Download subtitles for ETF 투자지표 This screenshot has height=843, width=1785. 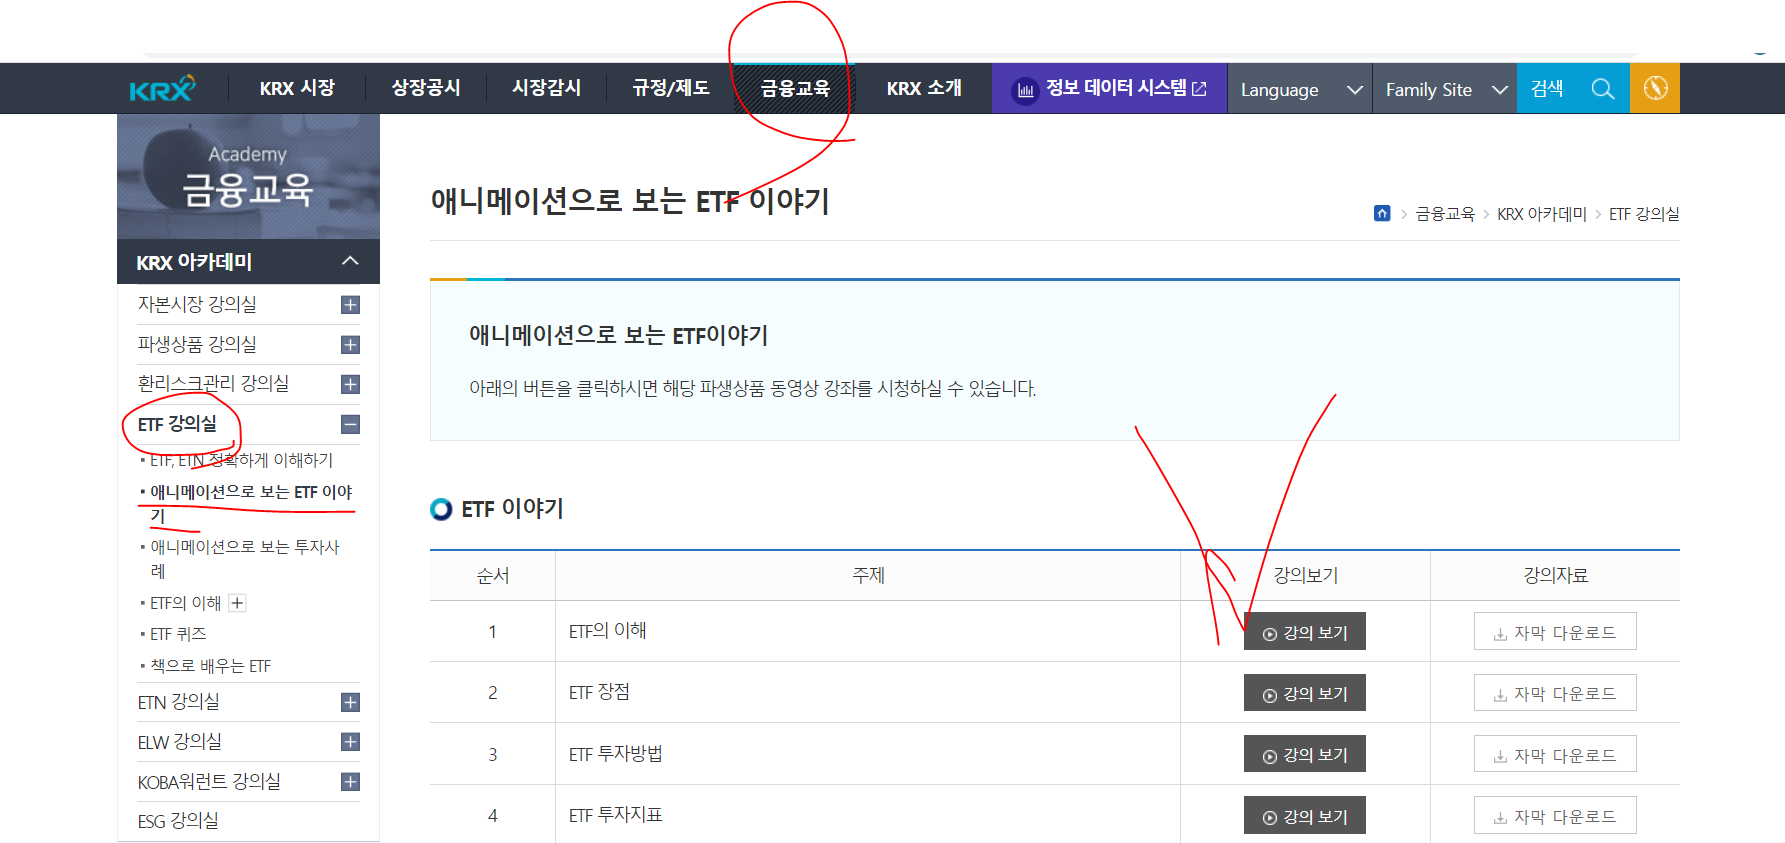point(1555,815)
